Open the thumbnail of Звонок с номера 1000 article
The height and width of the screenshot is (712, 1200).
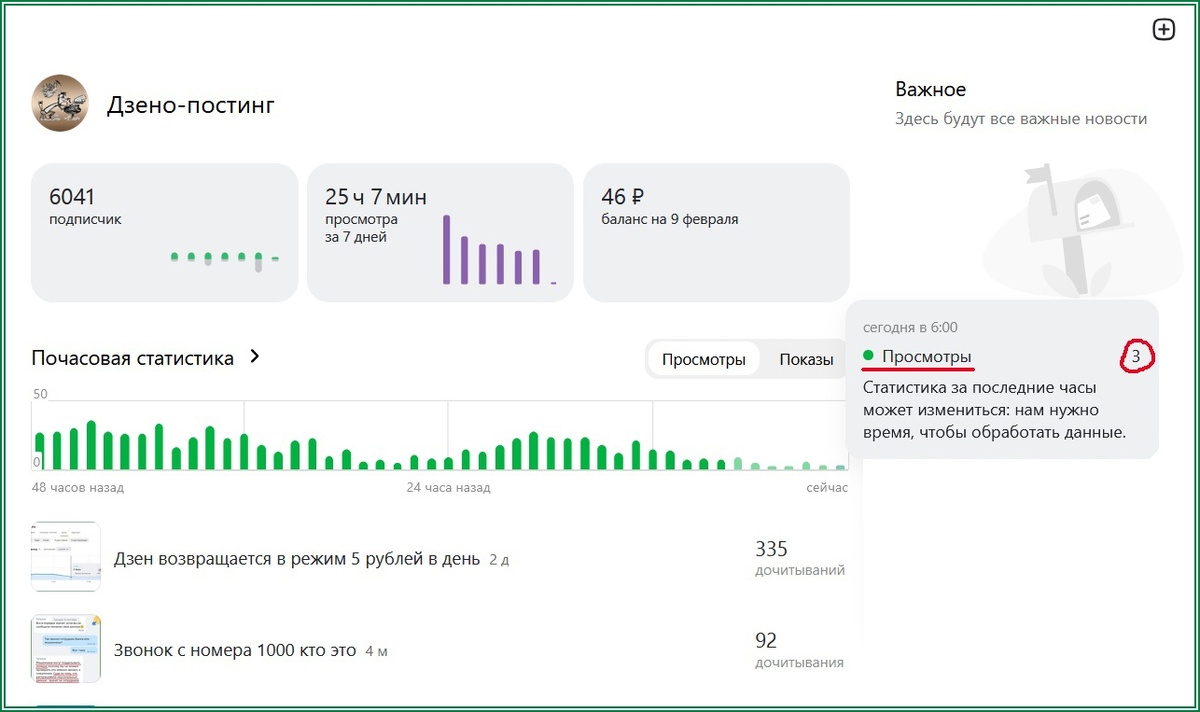(66, 650)
